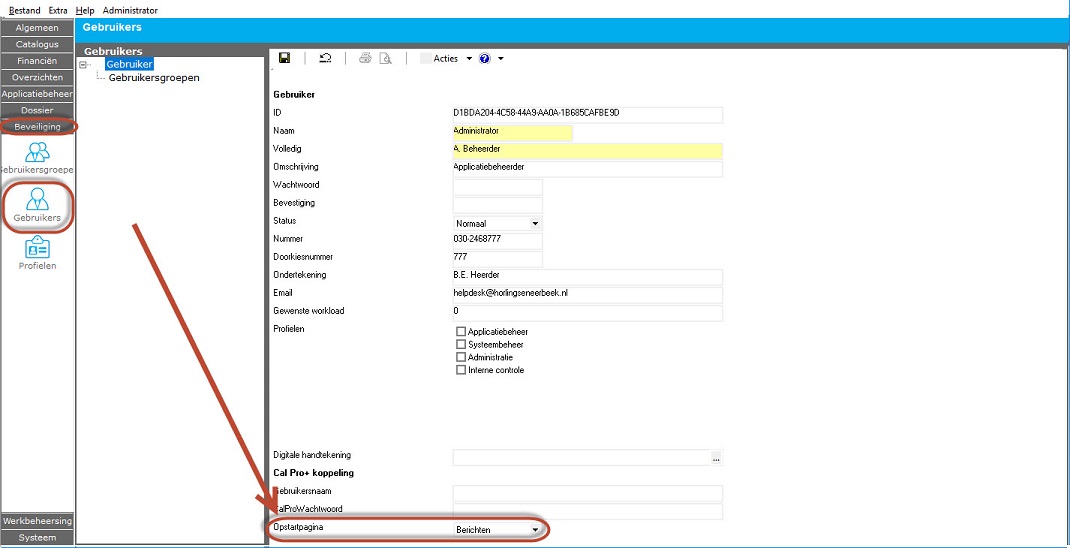
Task: Open the Bestand menu
Action: tap(25, 10)
